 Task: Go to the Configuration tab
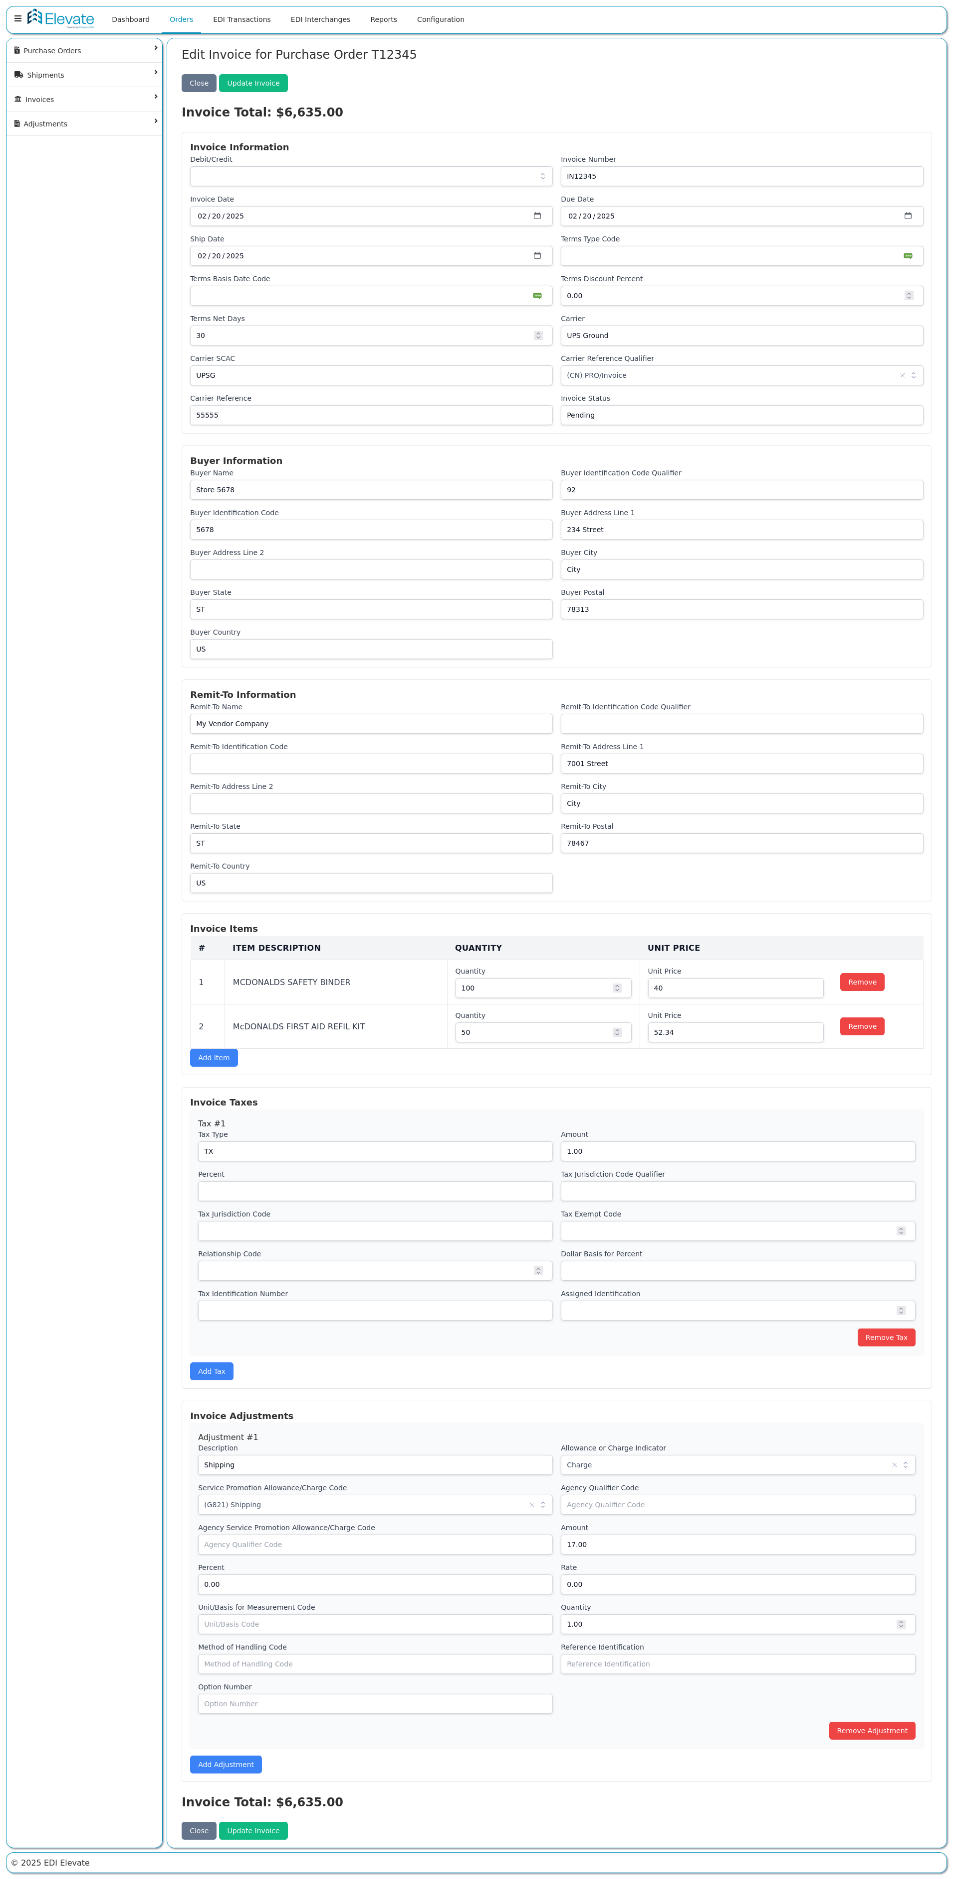(x=440, y=19)
